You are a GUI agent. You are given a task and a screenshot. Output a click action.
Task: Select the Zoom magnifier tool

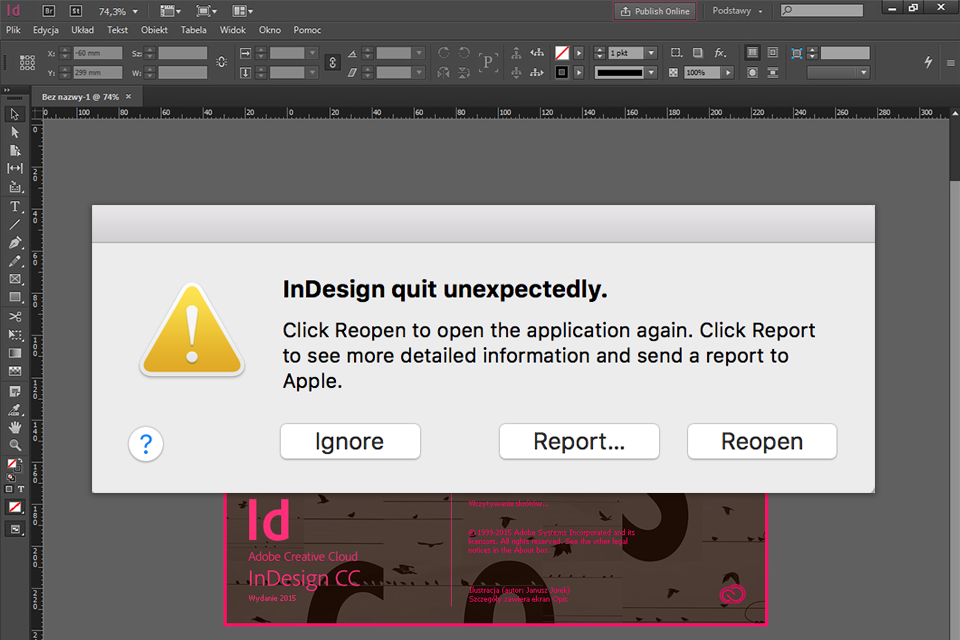pyautogui.click(x=15, y=445)
